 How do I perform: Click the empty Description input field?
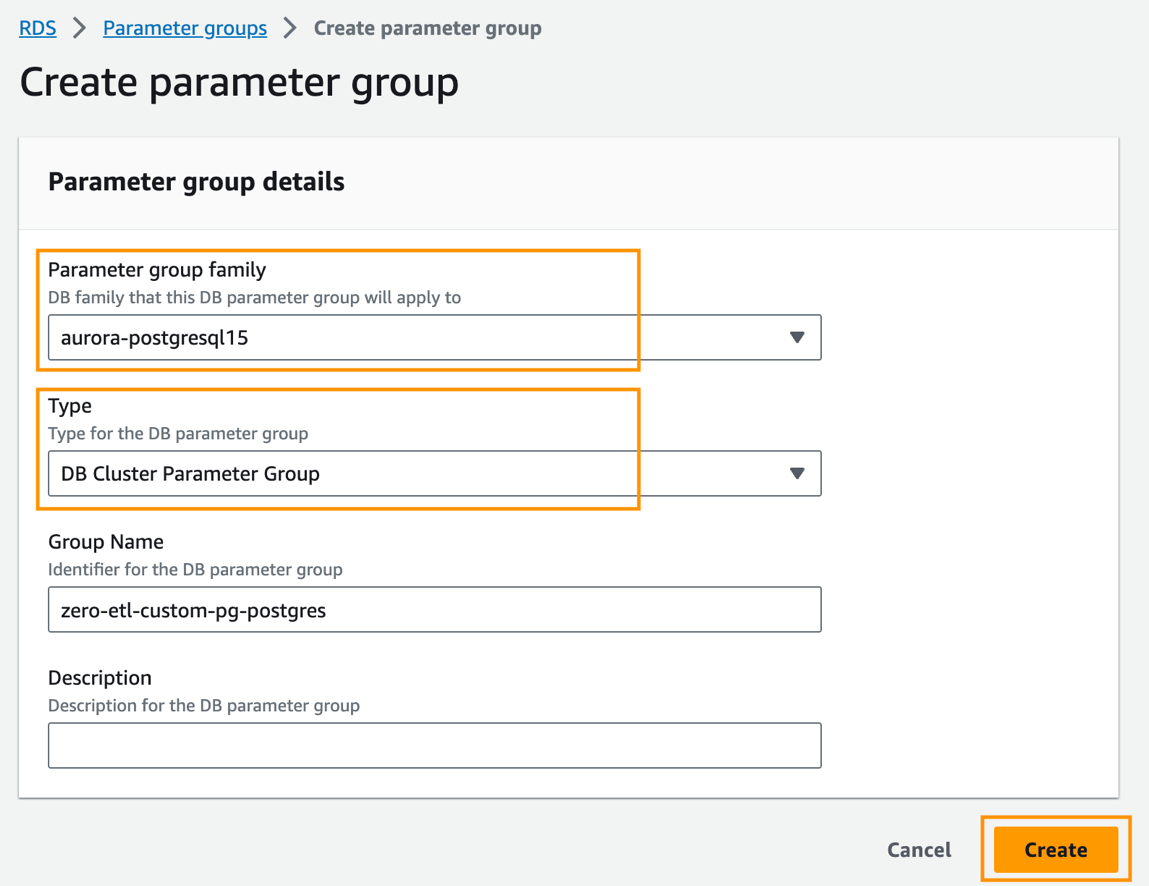click(x=434, y=746)
